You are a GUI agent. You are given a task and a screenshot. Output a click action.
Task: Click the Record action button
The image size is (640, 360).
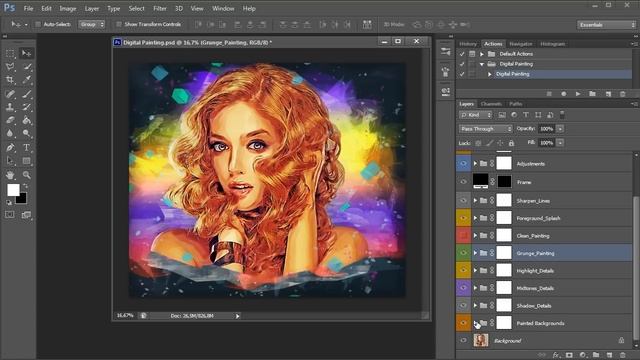pos(564,94)
